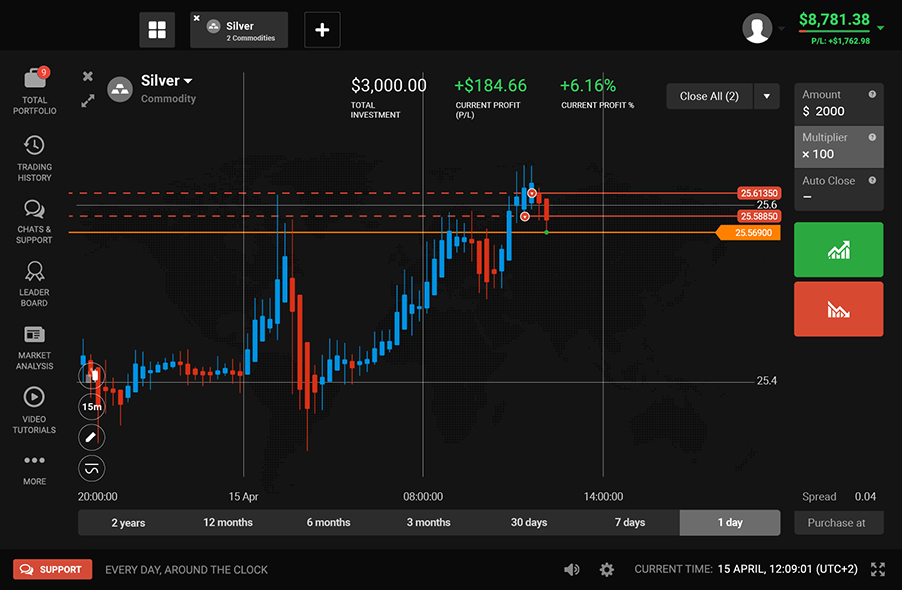
Task: Open the Total Portfolio briefcase icon
Action: click(x=34, y=80)
